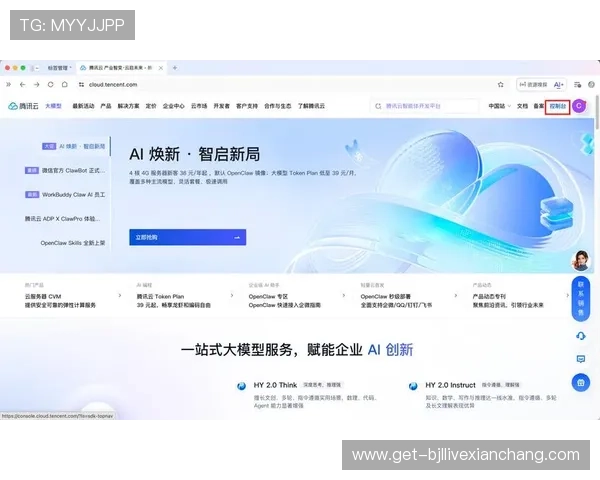
Task: Open the 最新活动 nav item
Action: pyautogui.click(x=83, y=106)
